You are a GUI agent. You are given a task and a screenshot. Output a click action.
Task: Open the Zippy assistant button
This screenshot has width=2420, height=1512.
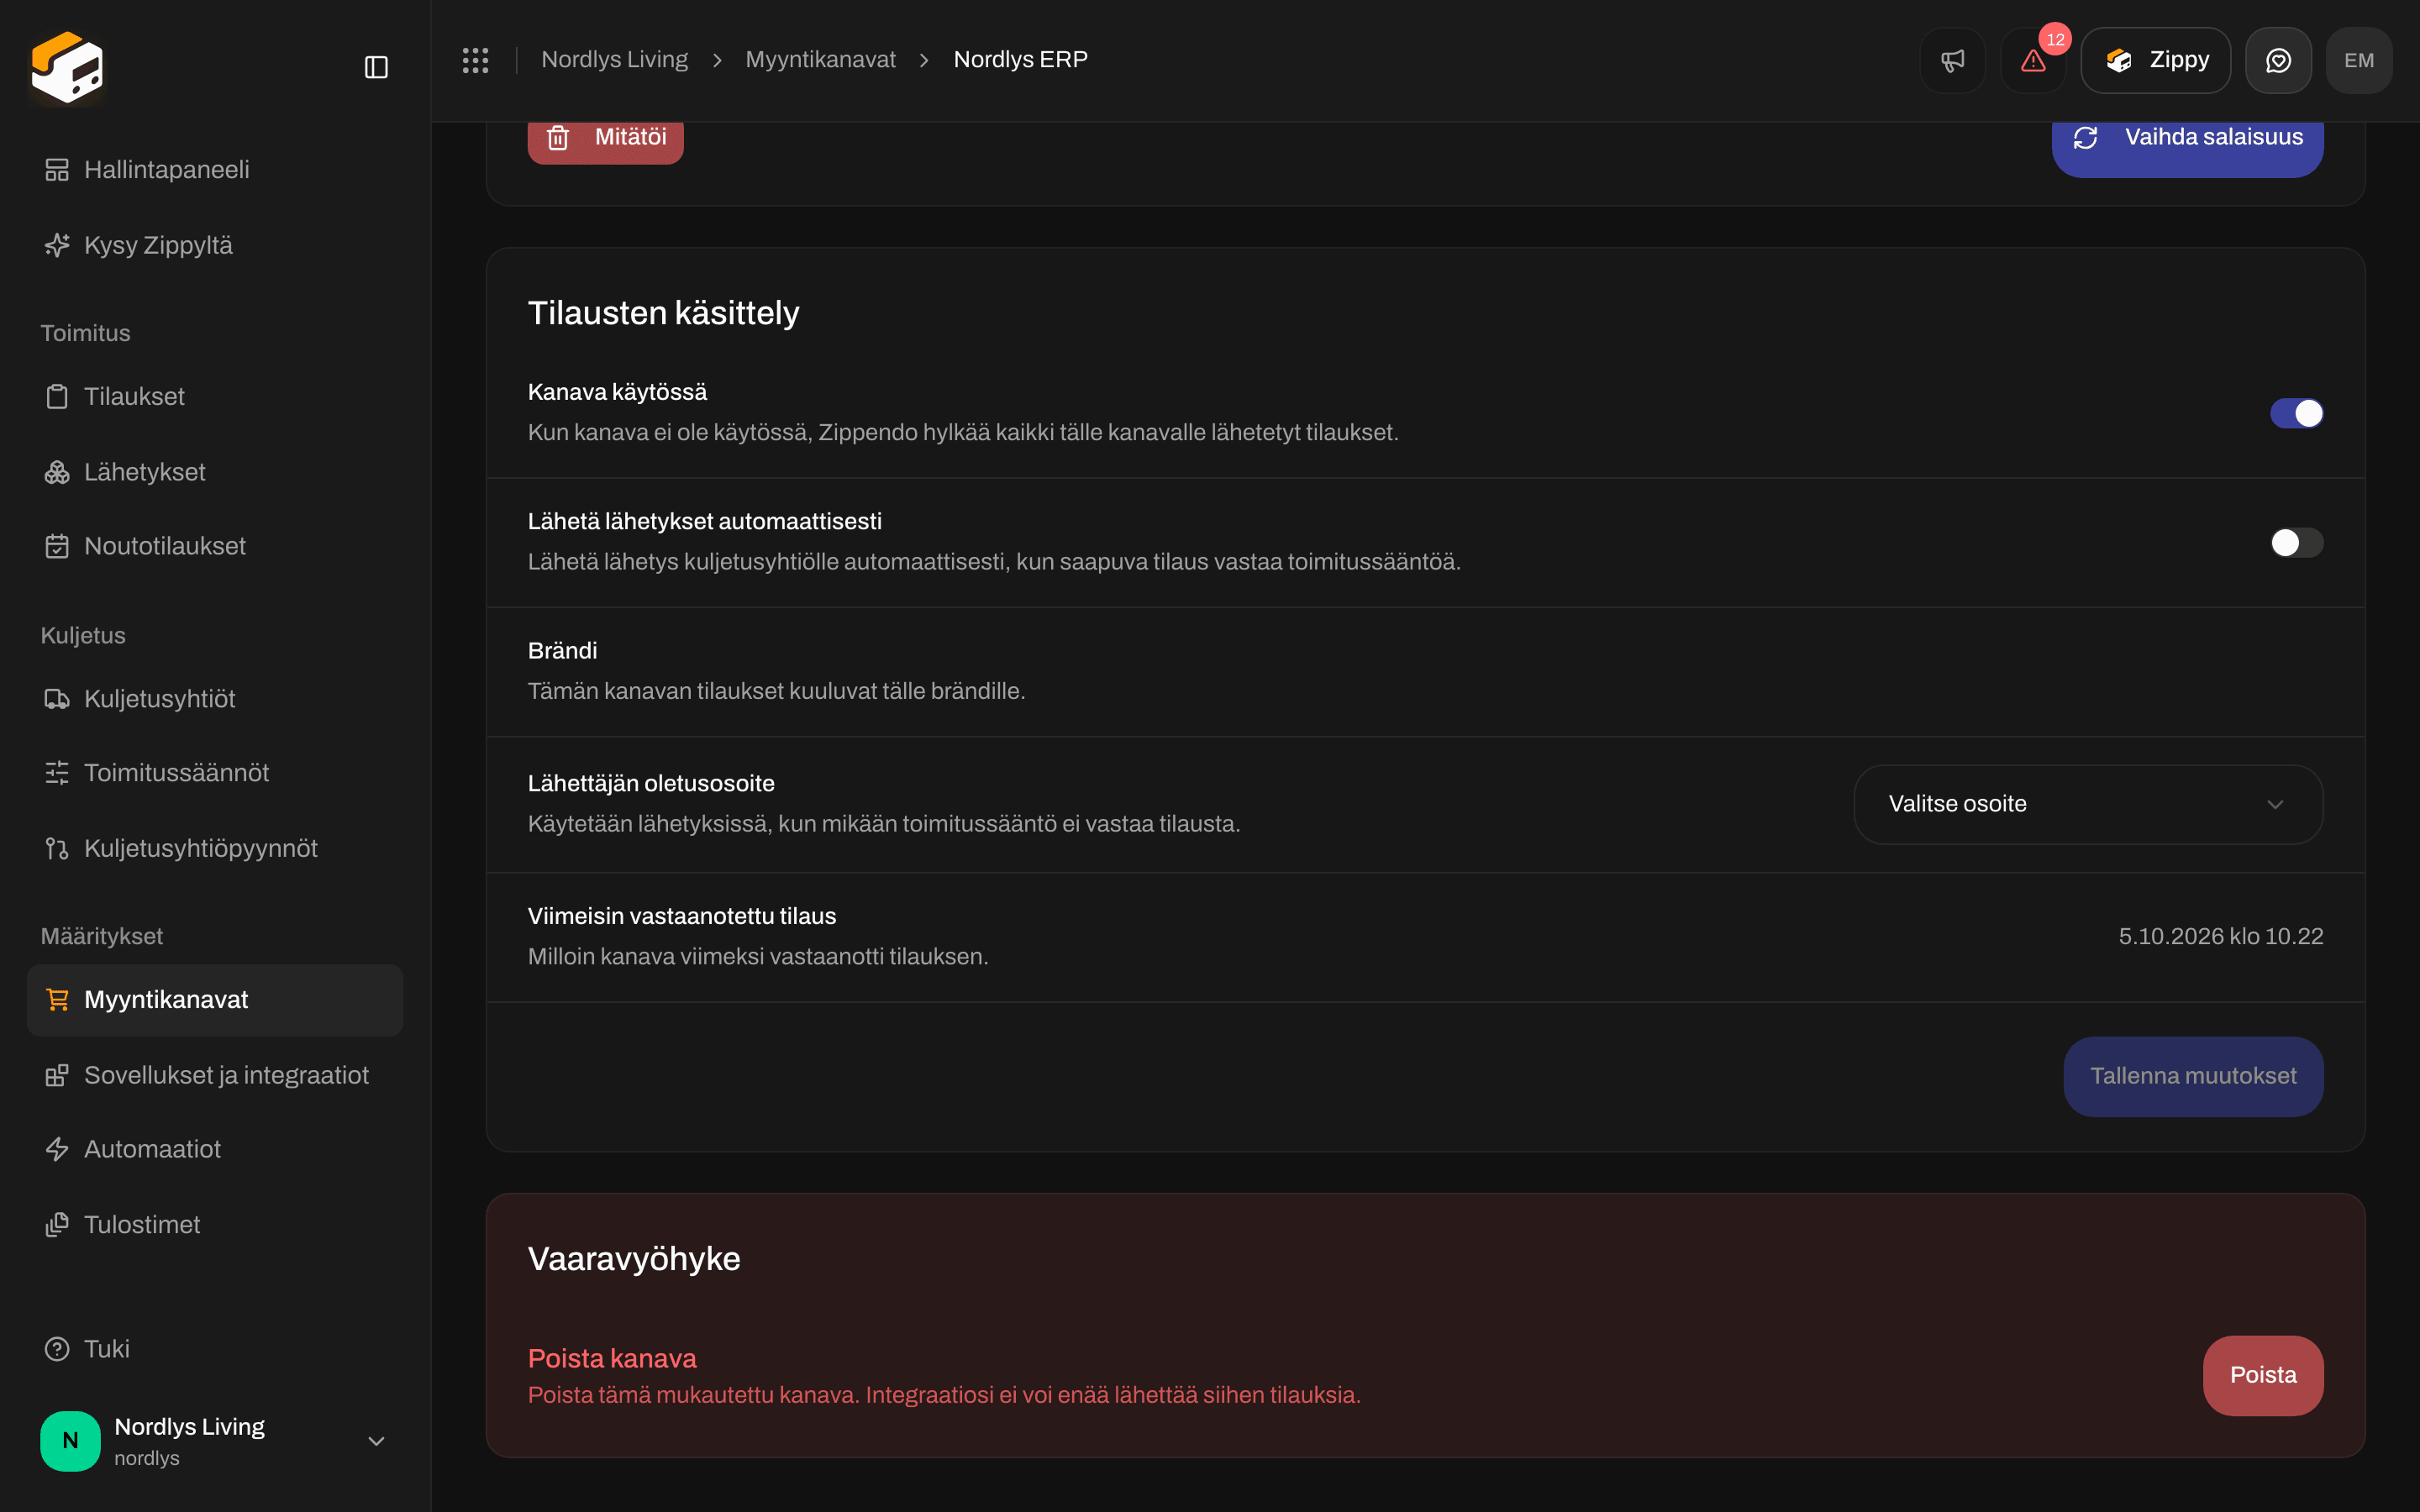coord(2155,60)
